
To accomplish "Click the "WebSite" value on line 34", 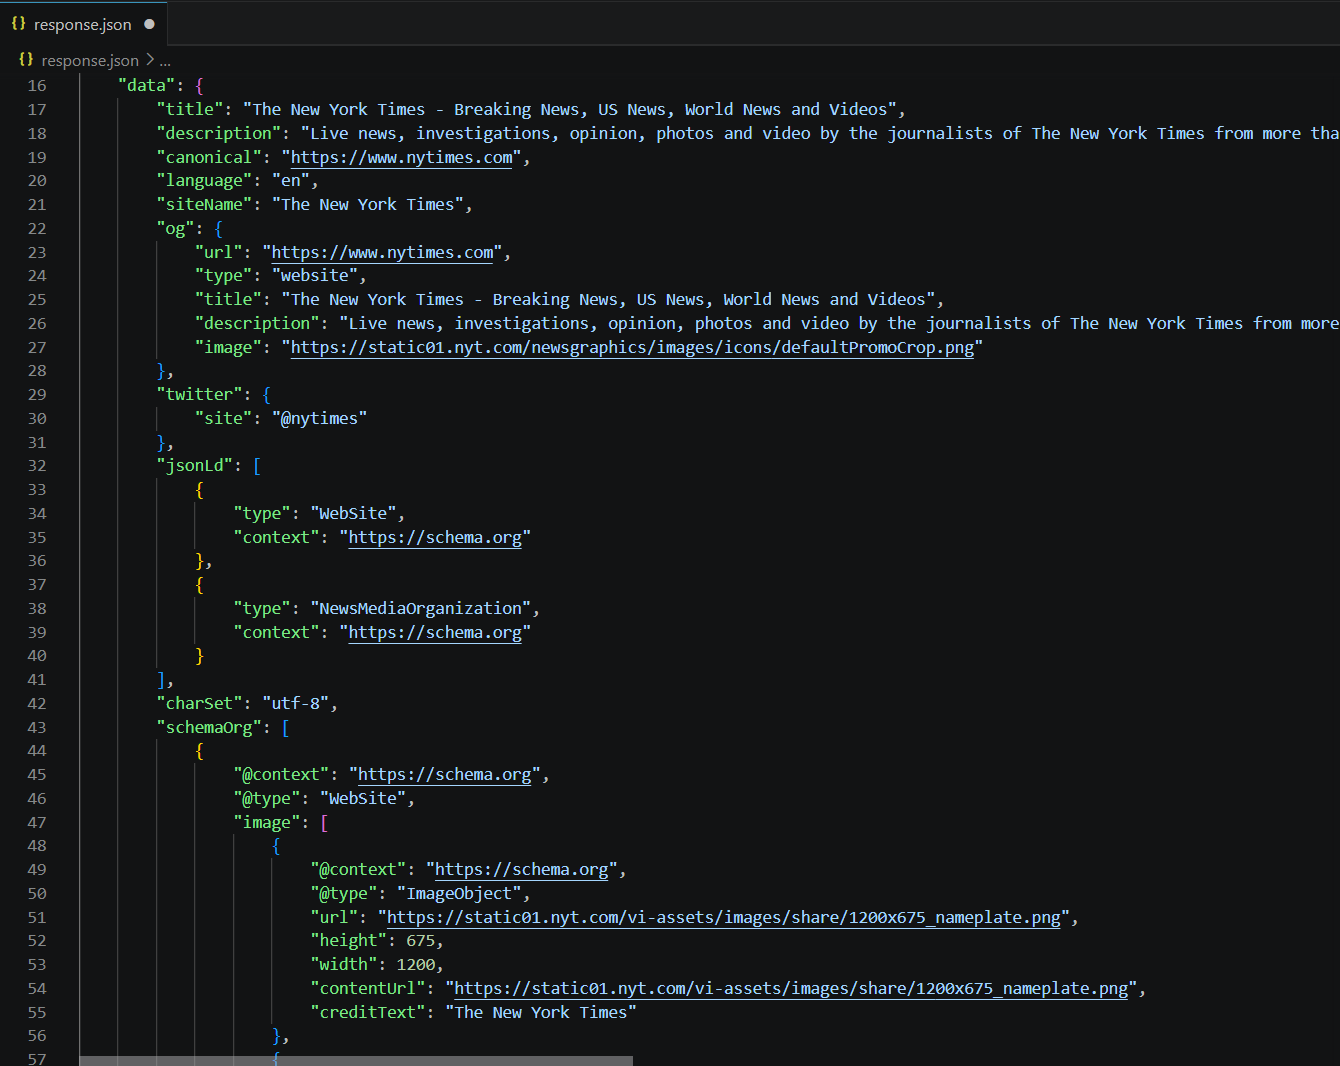I will [x=353, y=513].
